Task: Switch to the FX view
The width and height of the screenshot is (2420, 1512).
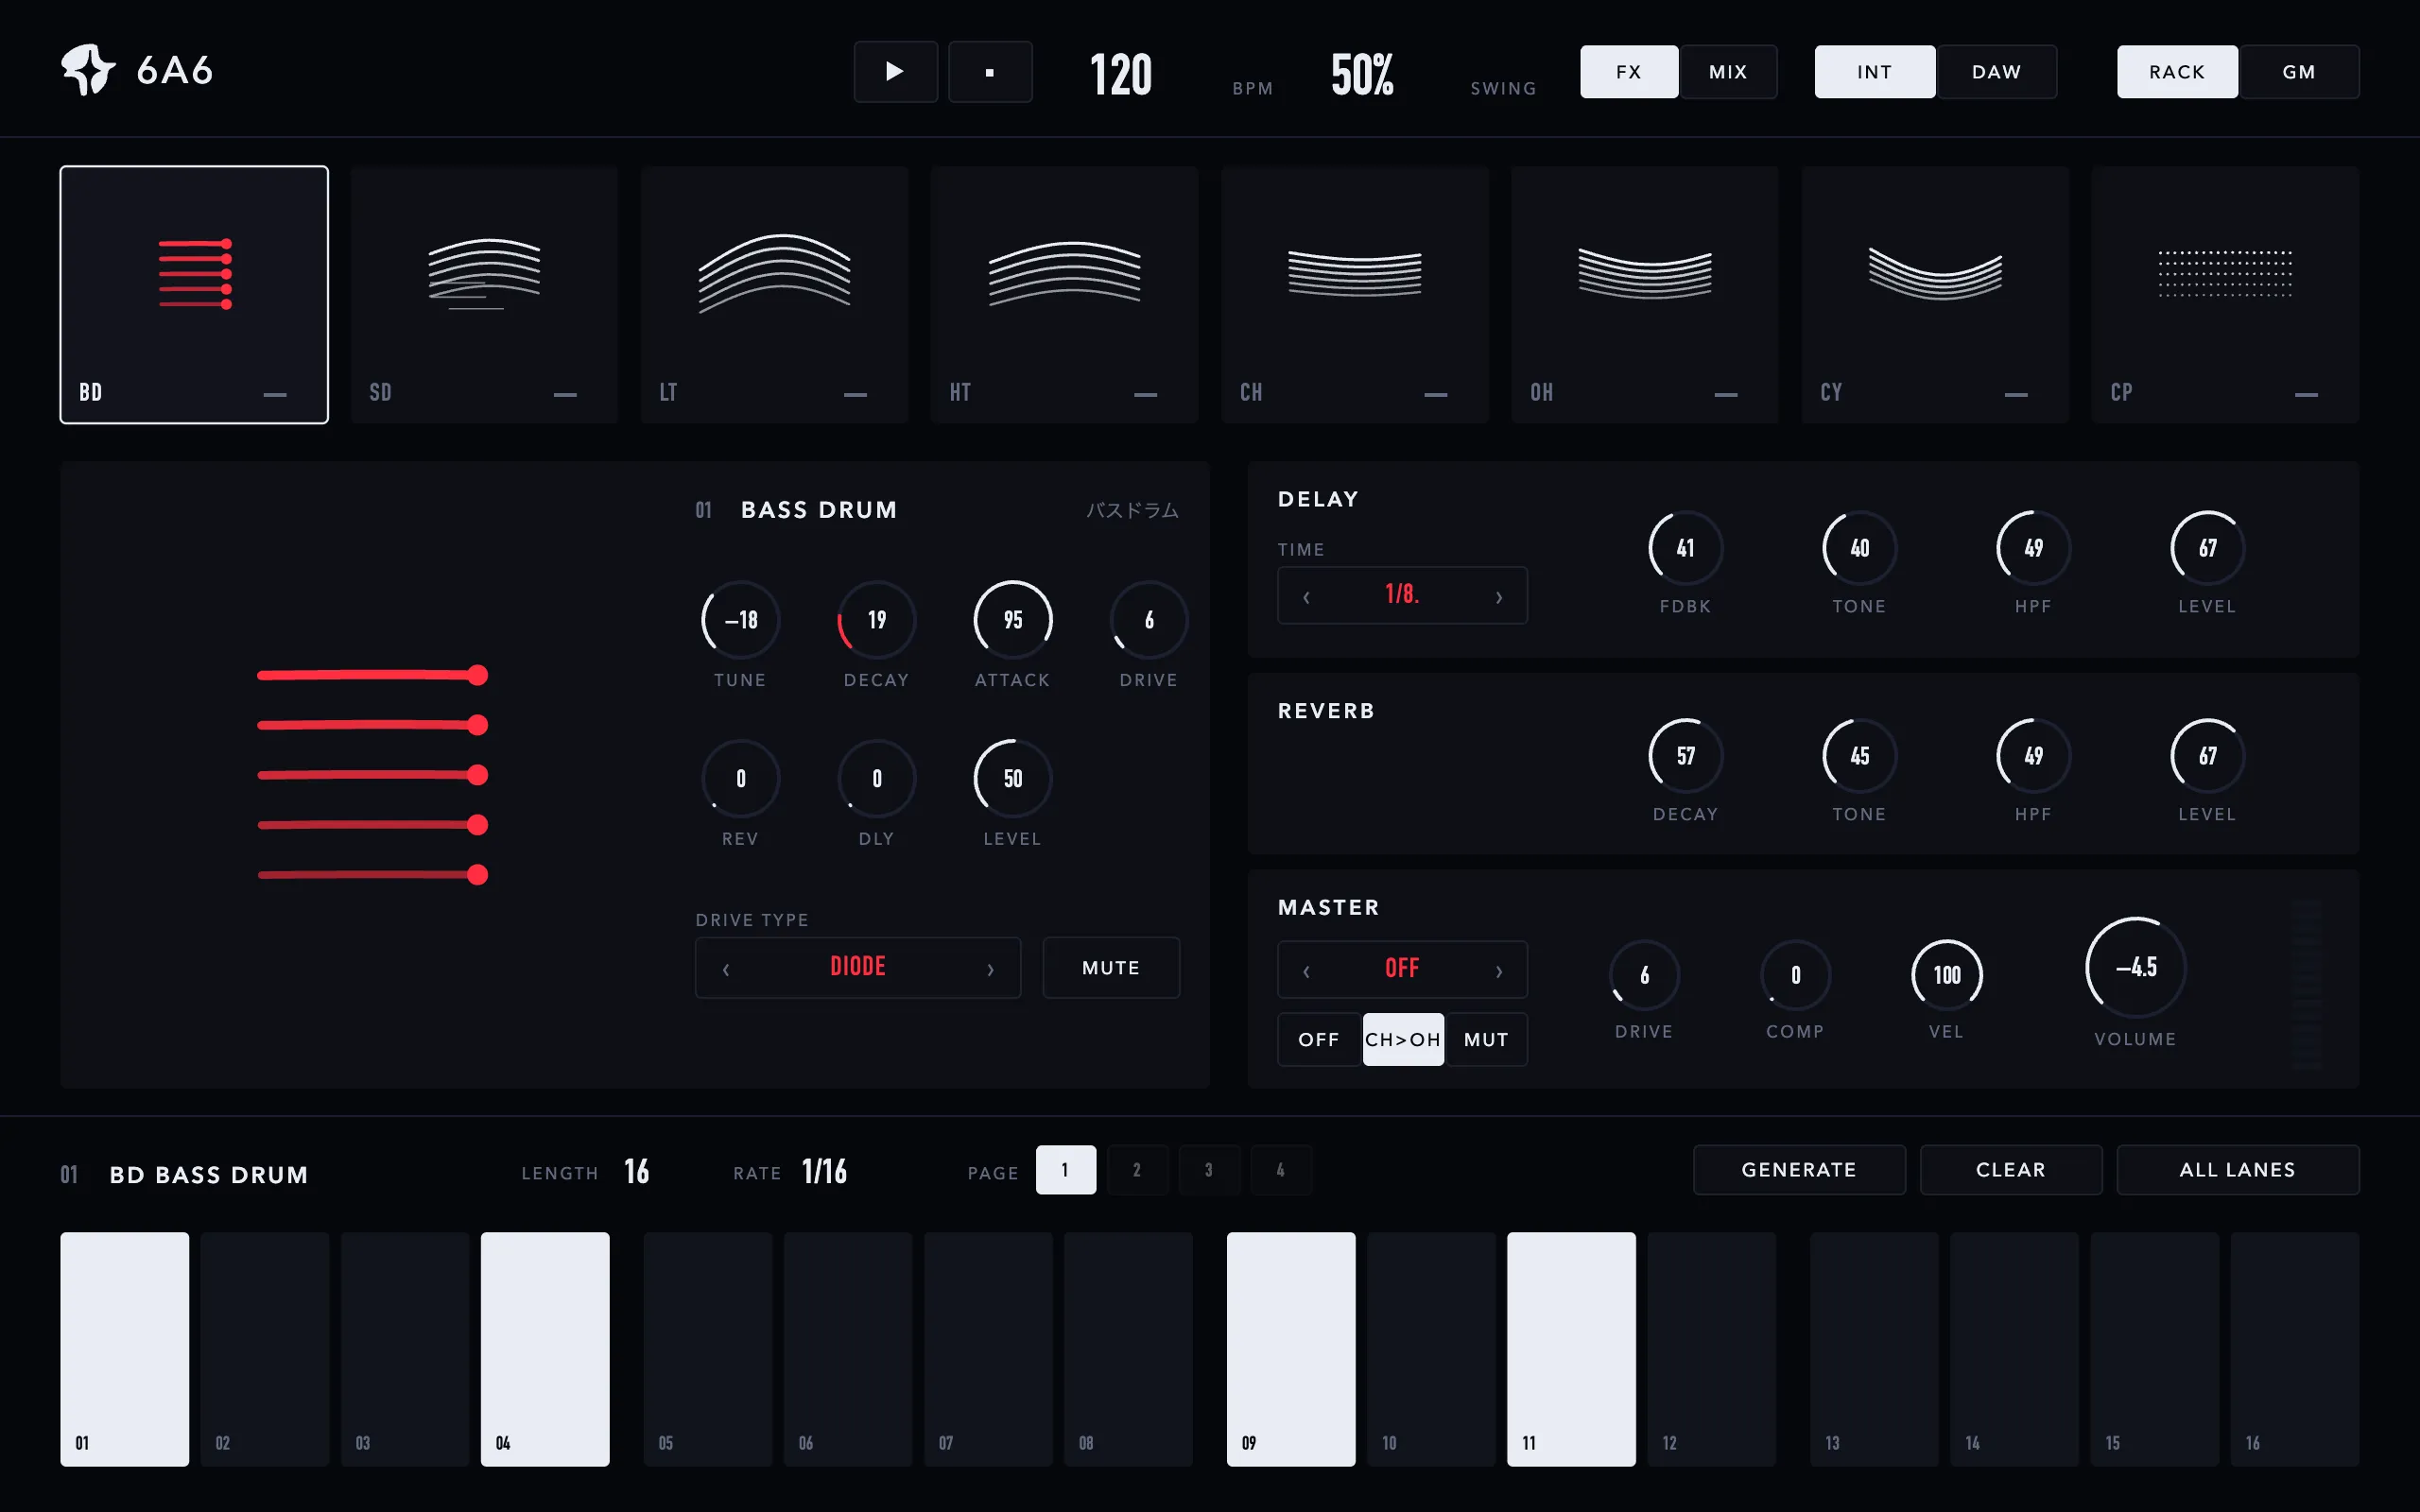Action: [1629, 71]
